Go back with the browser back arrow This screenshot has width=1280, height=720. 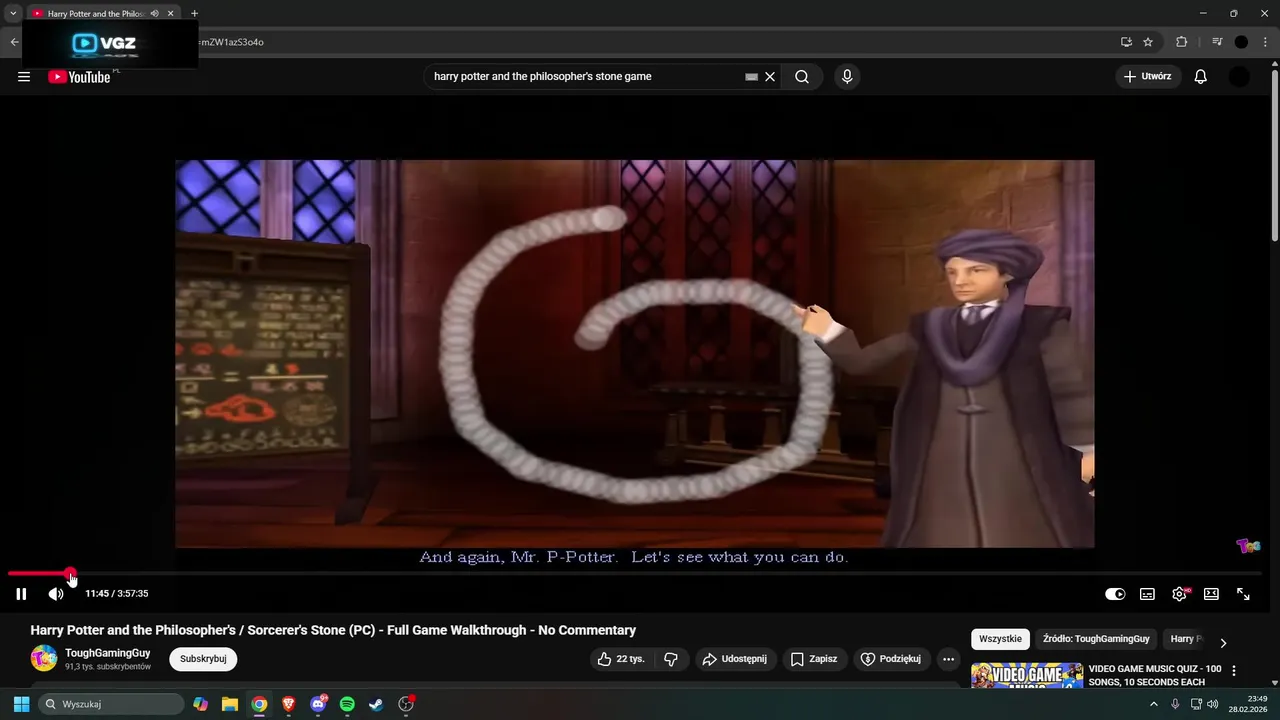(14, 42)
